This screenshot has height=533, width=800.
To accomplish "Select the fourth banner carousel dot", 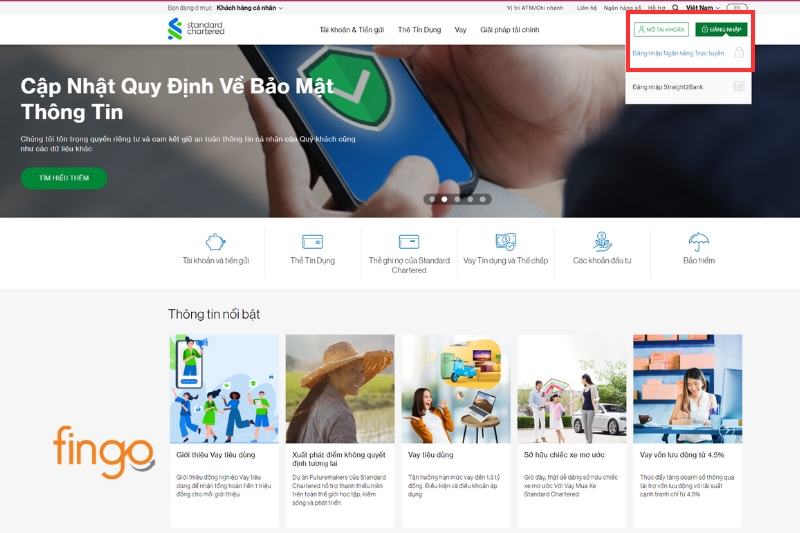I will pos(470,199).
